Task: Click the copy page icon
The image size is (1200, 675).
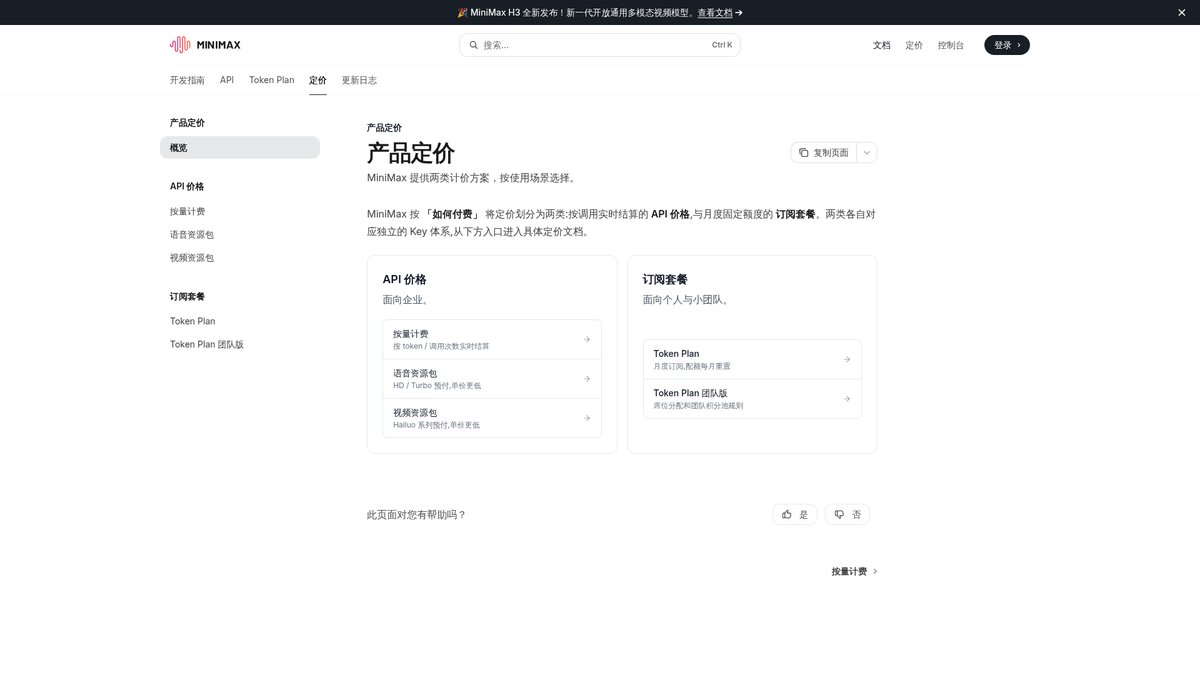Action: 804,153
